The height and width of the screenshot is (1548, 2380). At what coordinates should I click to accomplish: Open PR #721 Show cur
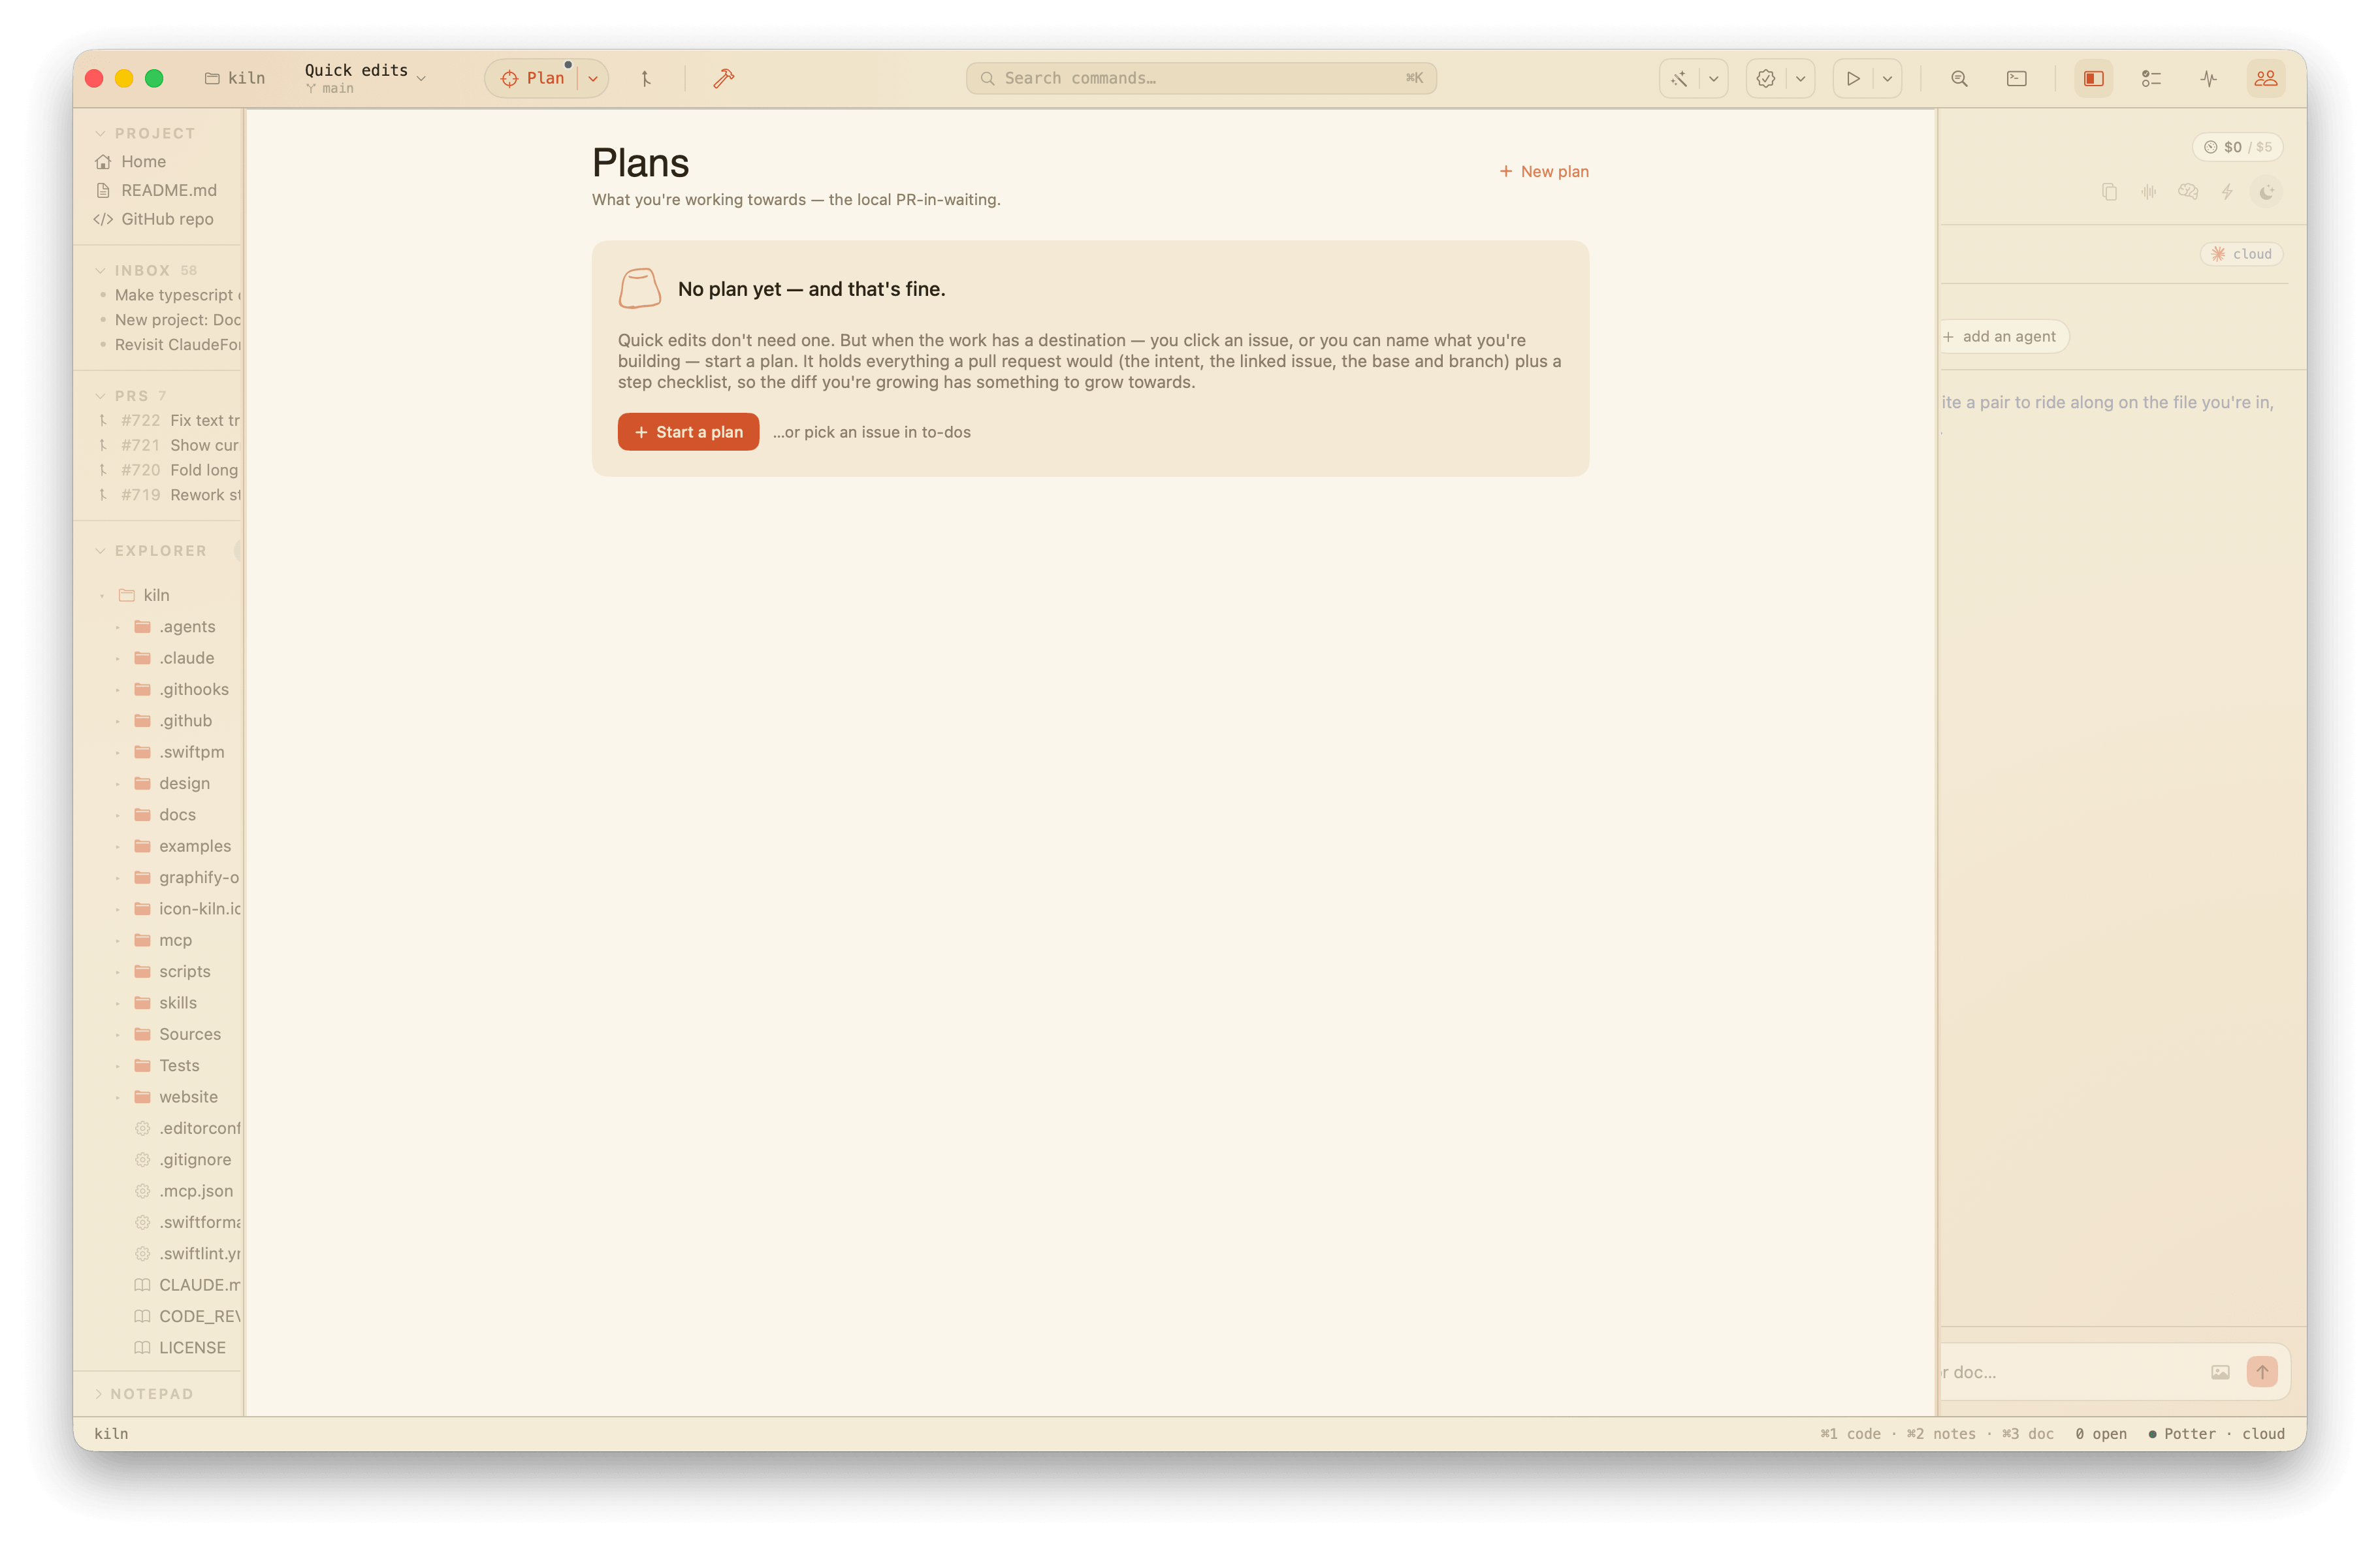tap(168, 445)
